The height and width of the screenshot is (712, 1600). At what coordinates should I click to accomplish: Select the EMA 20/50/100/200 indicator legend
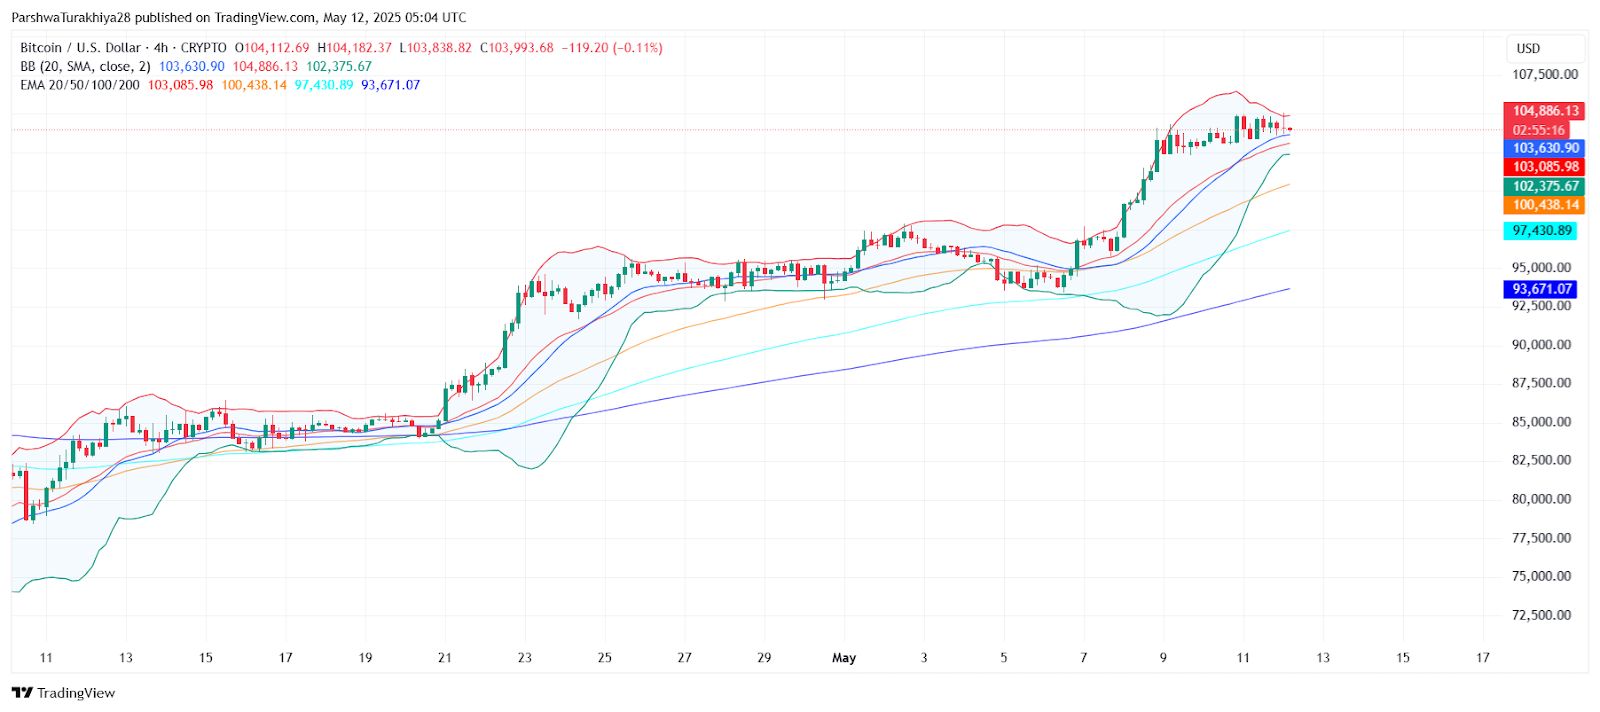pos(80,85)
